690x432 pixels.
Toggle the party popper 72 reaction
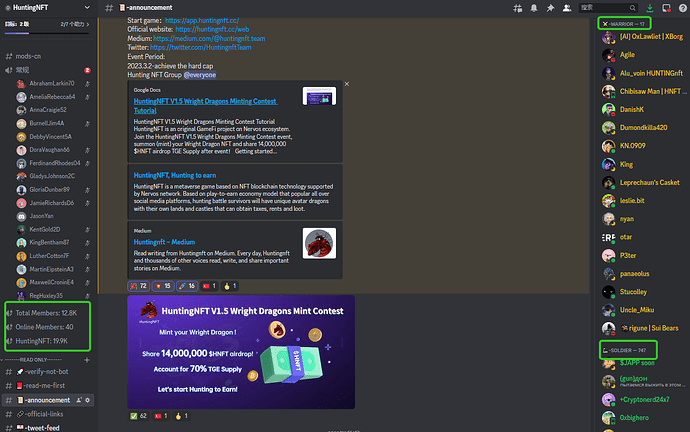coord(138,286)
